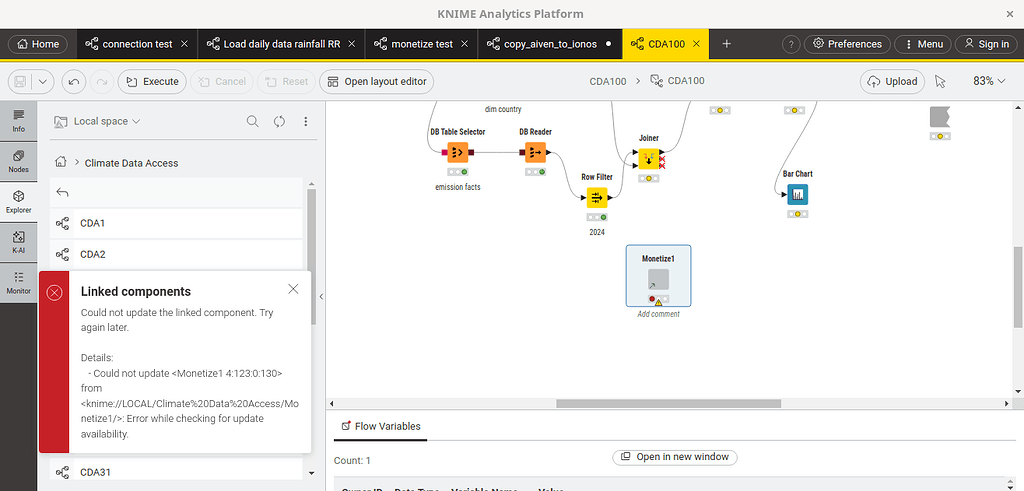Viewport: 1024px width, 491px height.
Task: Select the CDA100 workflow tab
Action: (666, 44)
